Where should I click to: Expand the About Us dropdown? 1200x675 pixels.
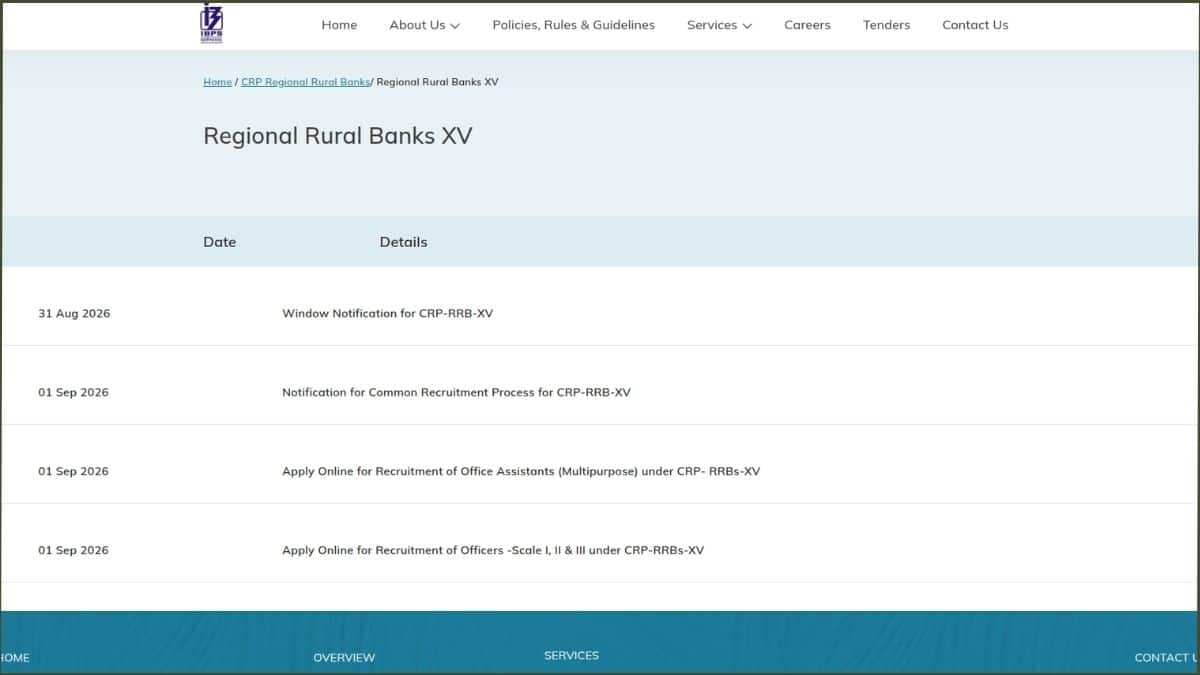[x=425, y=25]
